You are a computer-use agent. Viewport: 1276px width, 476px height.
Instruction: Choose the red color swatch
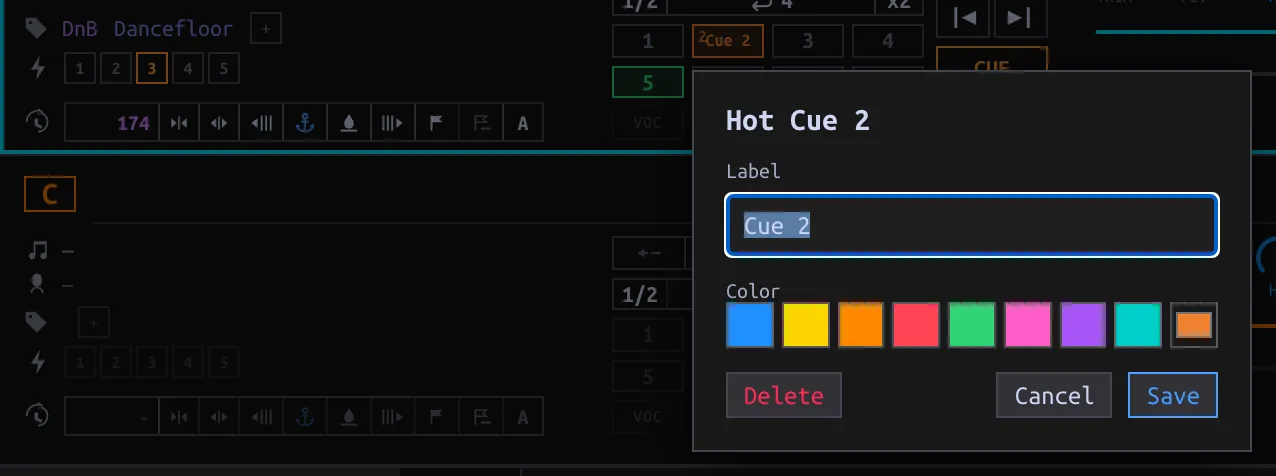coord(916,325)
